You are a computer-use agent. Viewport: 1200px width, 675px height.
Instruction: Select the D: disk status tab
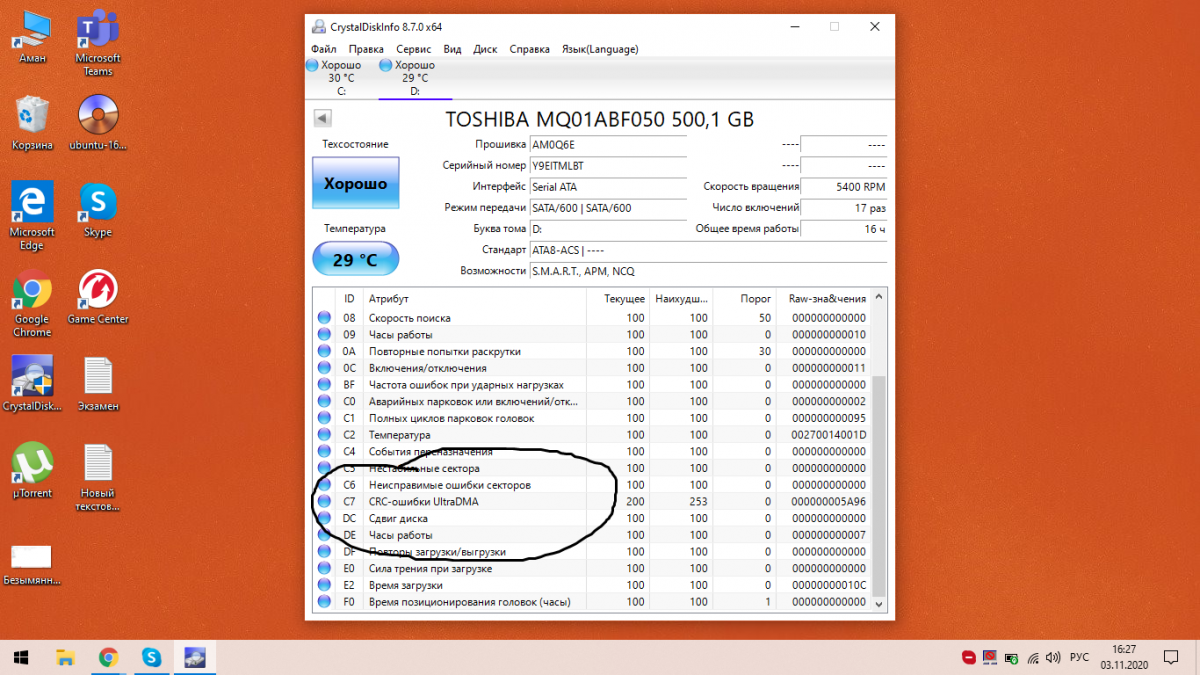(x=414, y=77)
